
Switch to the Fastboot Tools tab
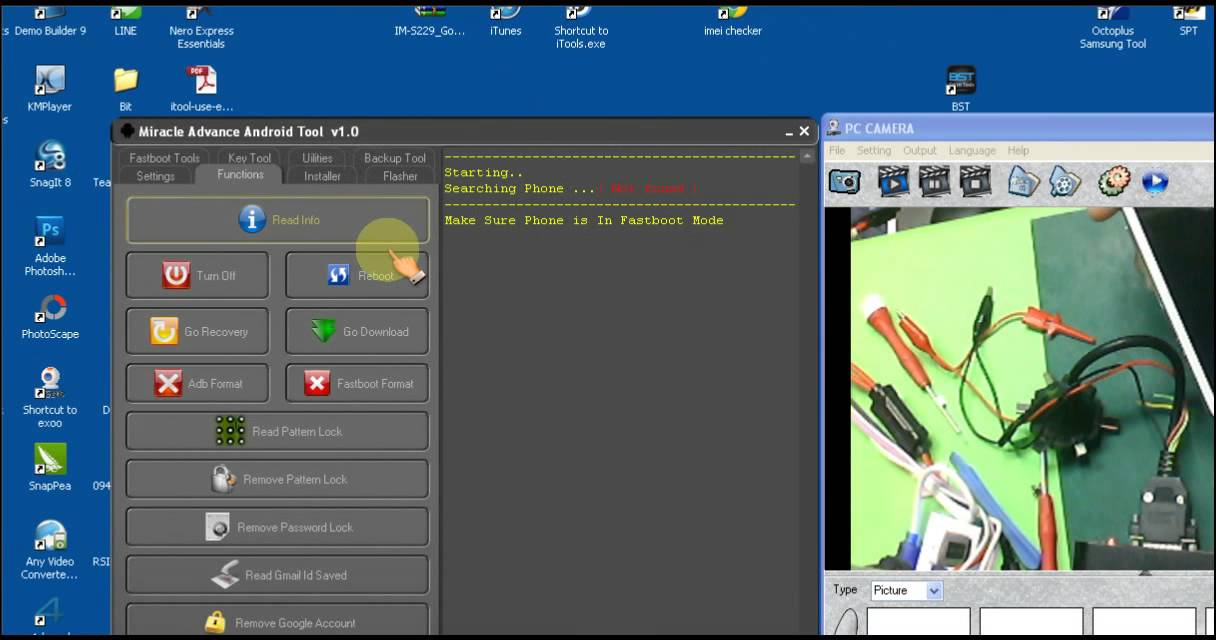coord(164,158)
